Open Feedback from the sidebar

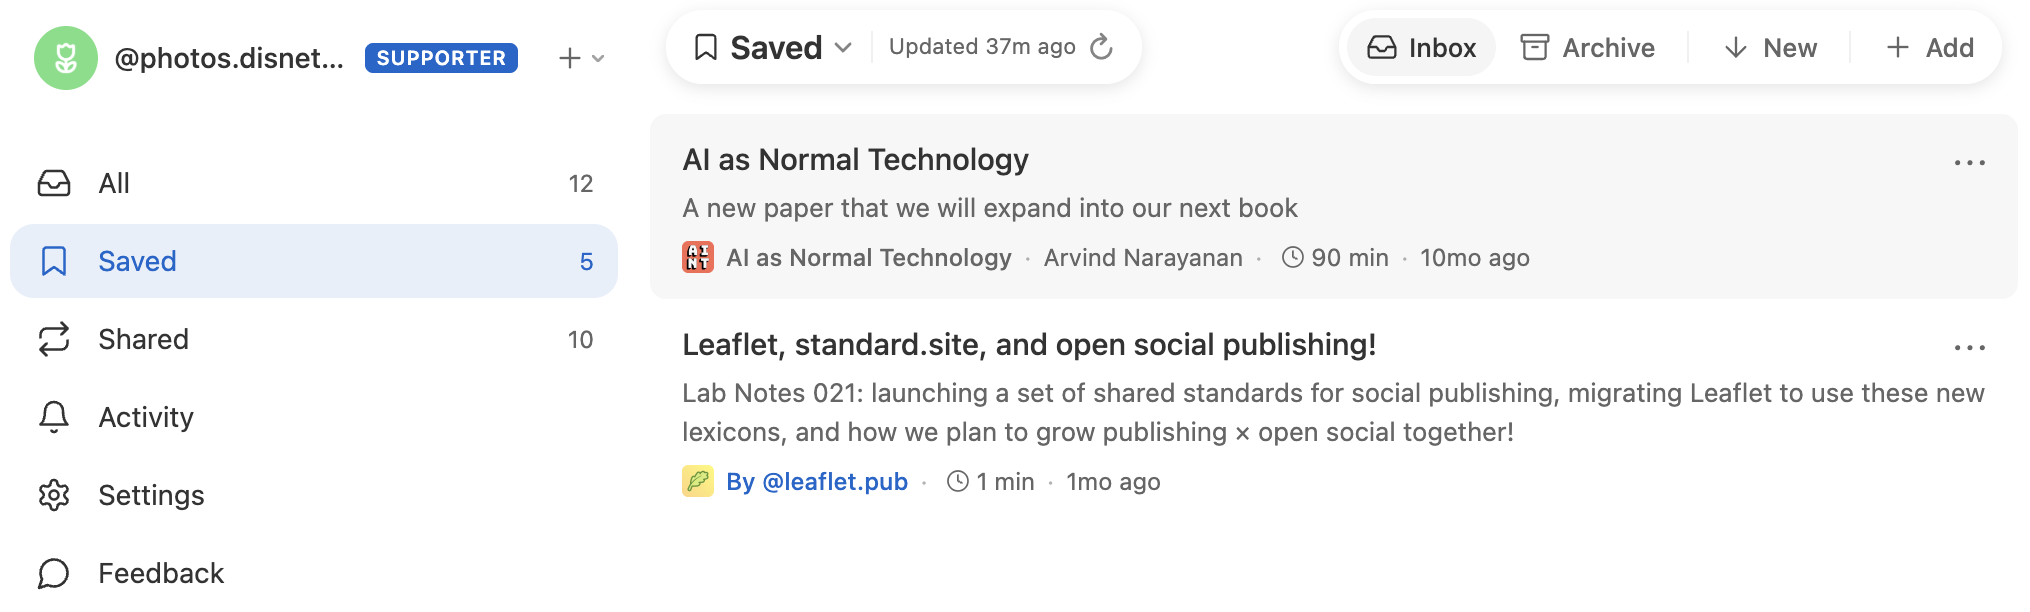[160, 573]
